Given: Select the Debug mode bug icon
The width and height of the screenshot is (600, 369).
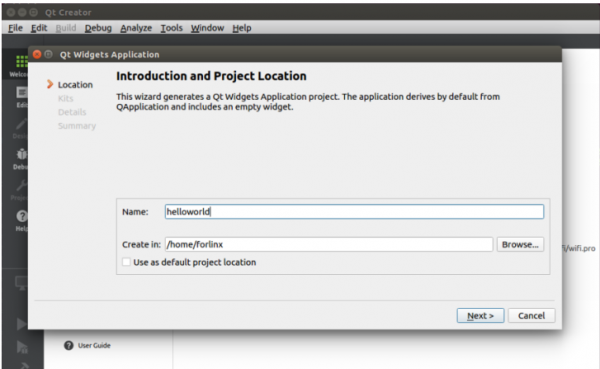Looking at the screenshot, I should point(21,154).
